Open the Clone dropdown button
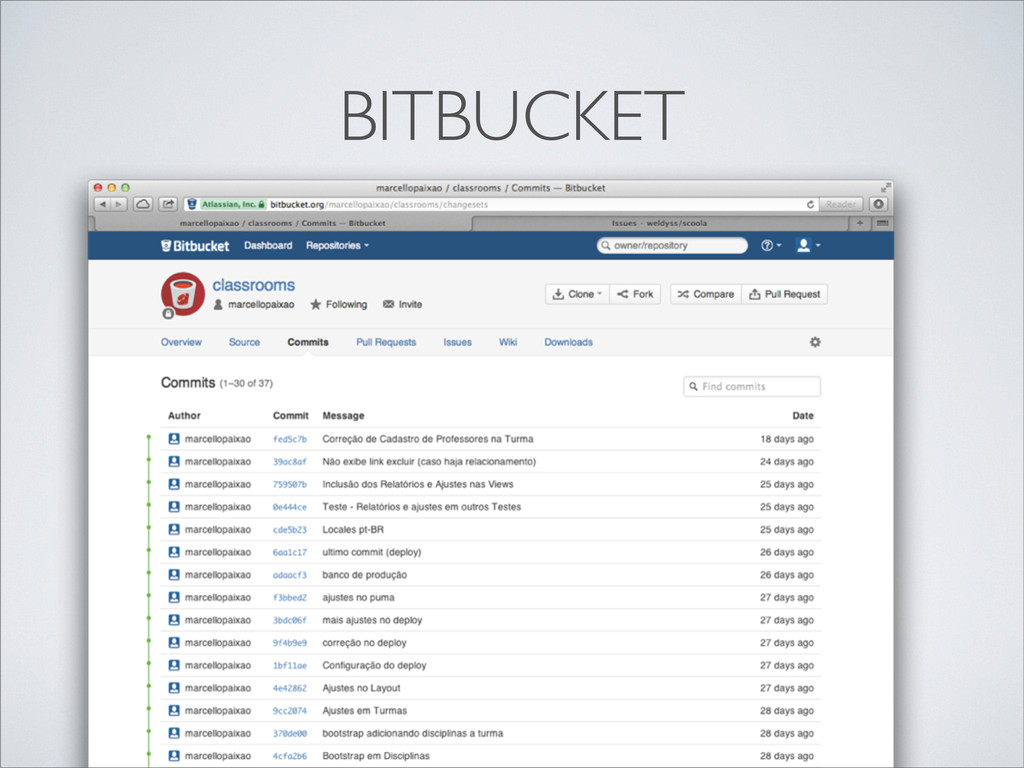The width and height of the screenshot is (1024, 768). pyautogui.click(x=577, y=295)
